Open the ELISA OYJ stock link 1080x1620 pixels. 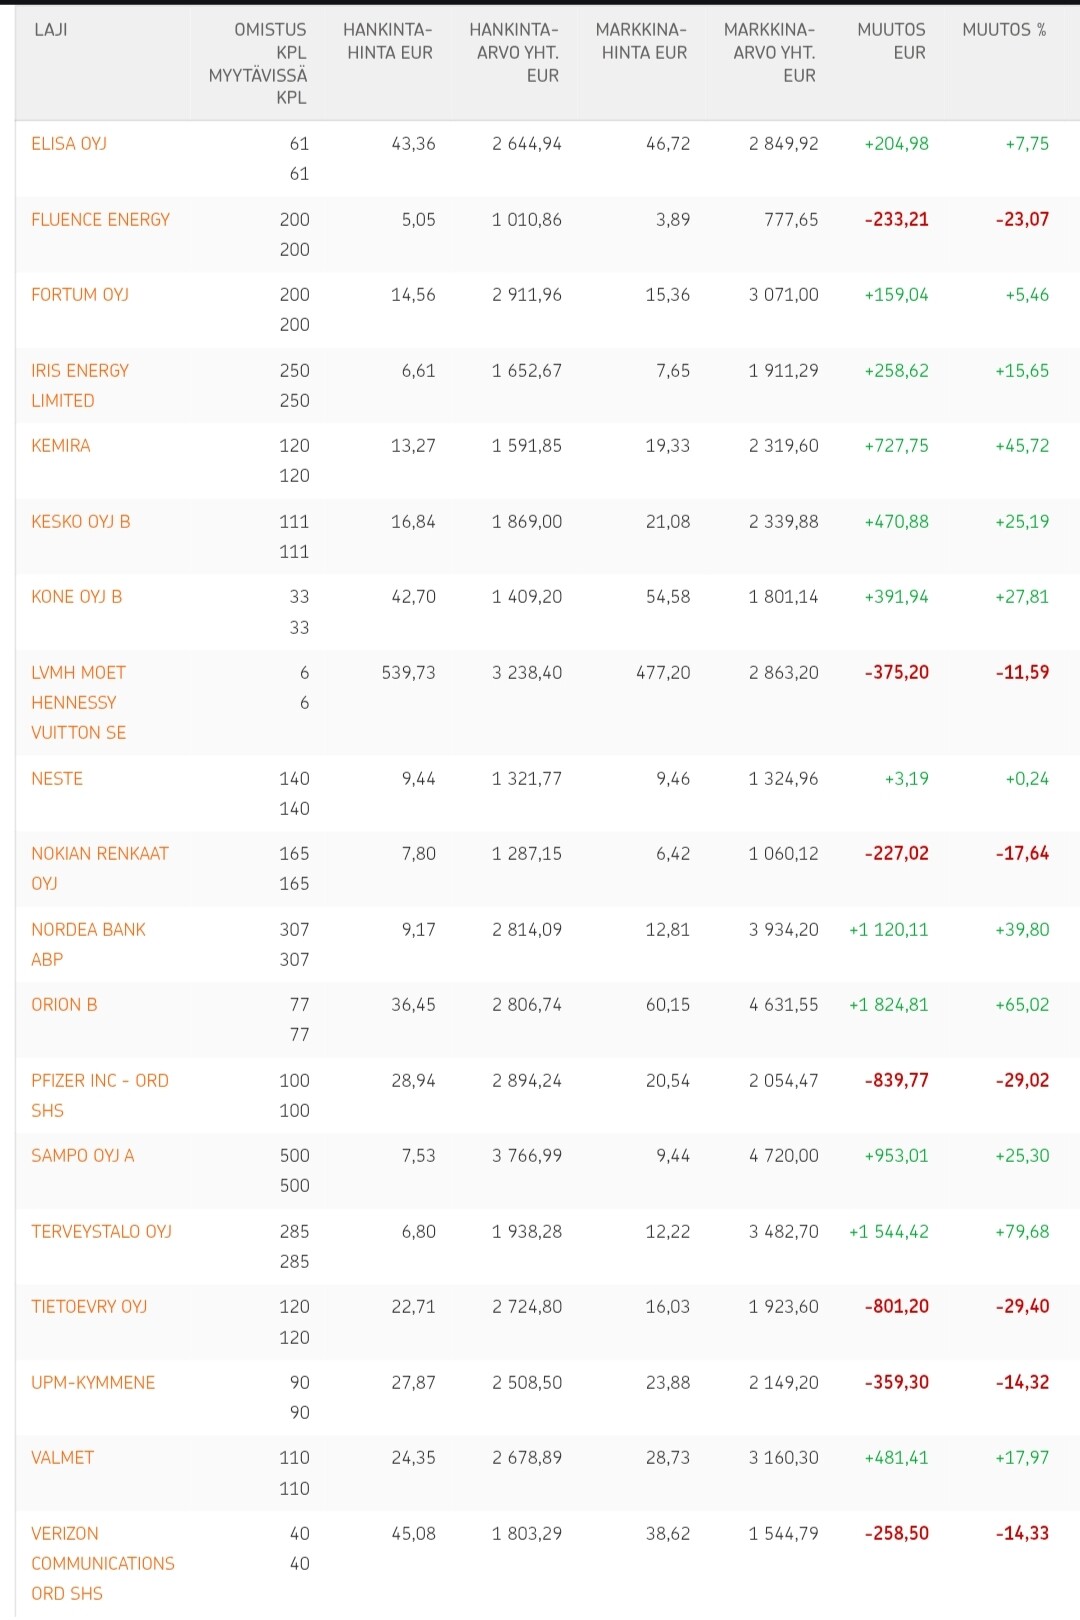click(69, 144)
